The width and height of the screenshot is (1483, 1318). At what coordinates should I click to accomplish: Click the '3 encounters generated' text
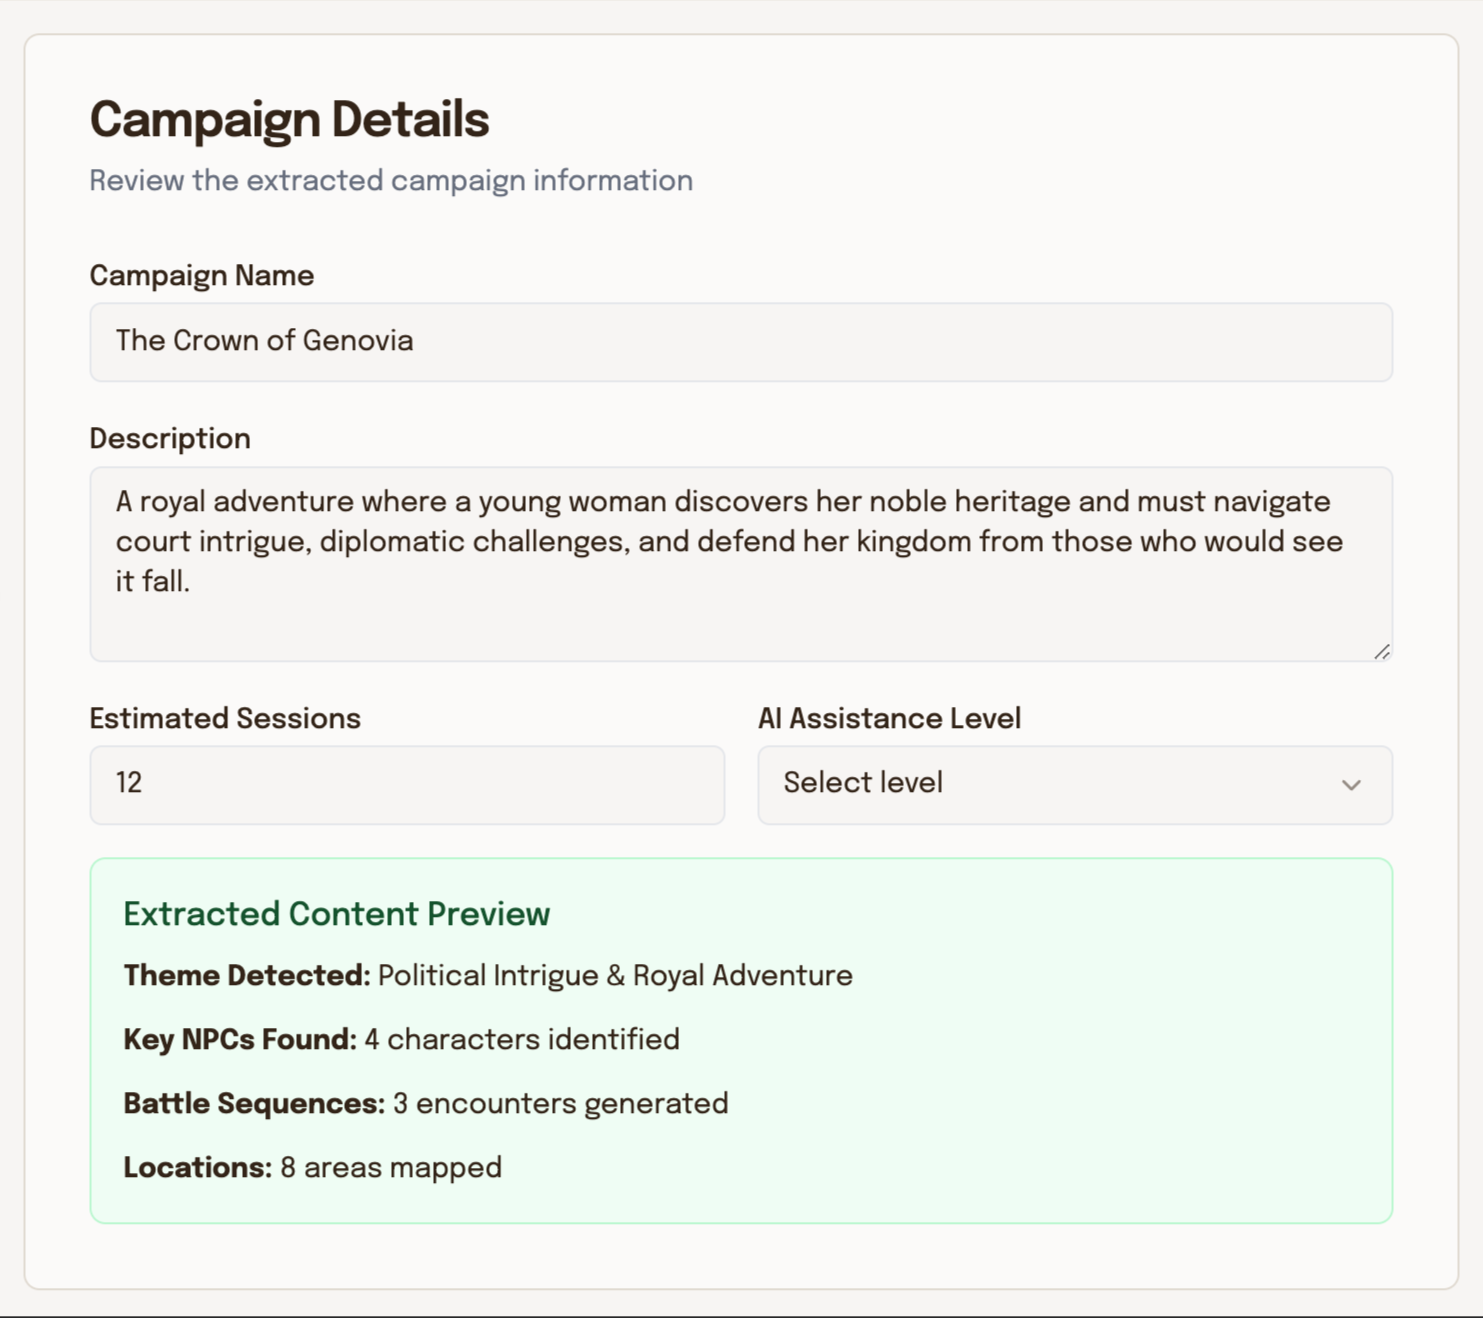560,1104
